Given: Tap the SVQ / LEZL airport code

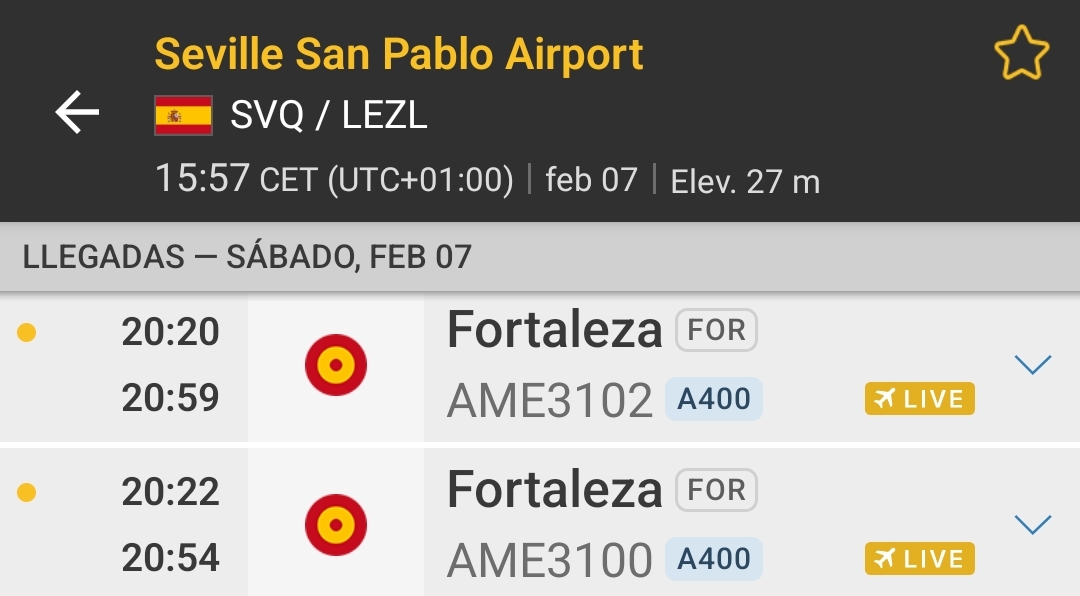Looking at the screenshot, I should coord(328,116).
